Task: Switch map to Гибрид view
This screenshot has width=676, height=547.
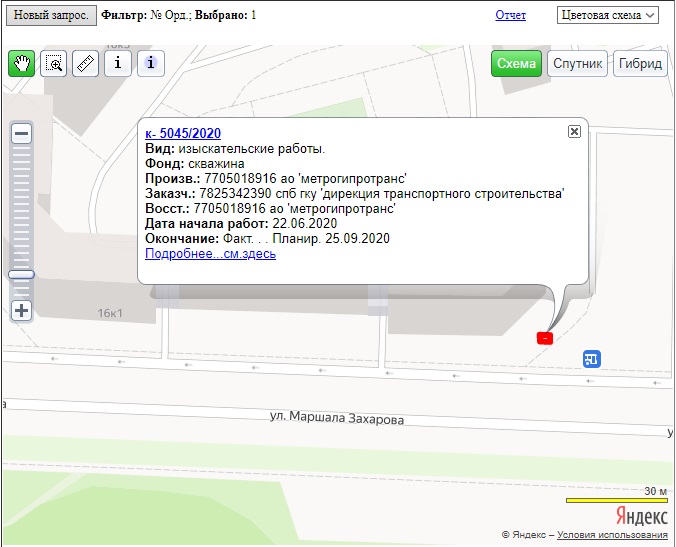Action: tap(641, 64)
